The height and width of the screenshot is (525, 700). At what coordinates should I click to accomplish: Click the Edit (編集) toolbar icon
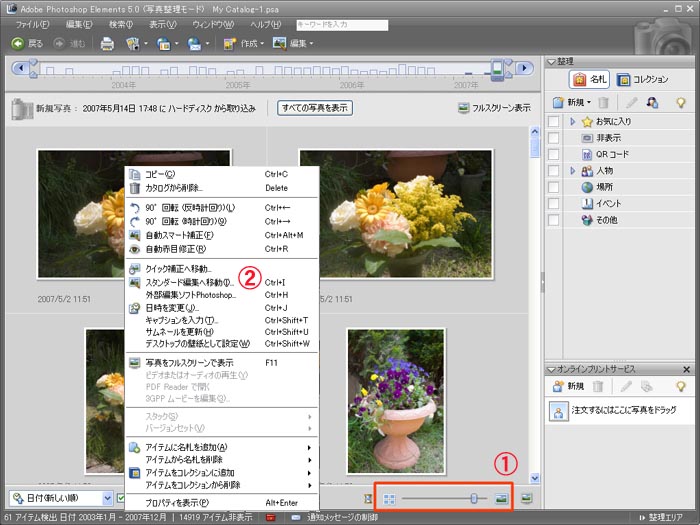click(x=279, y=43)
